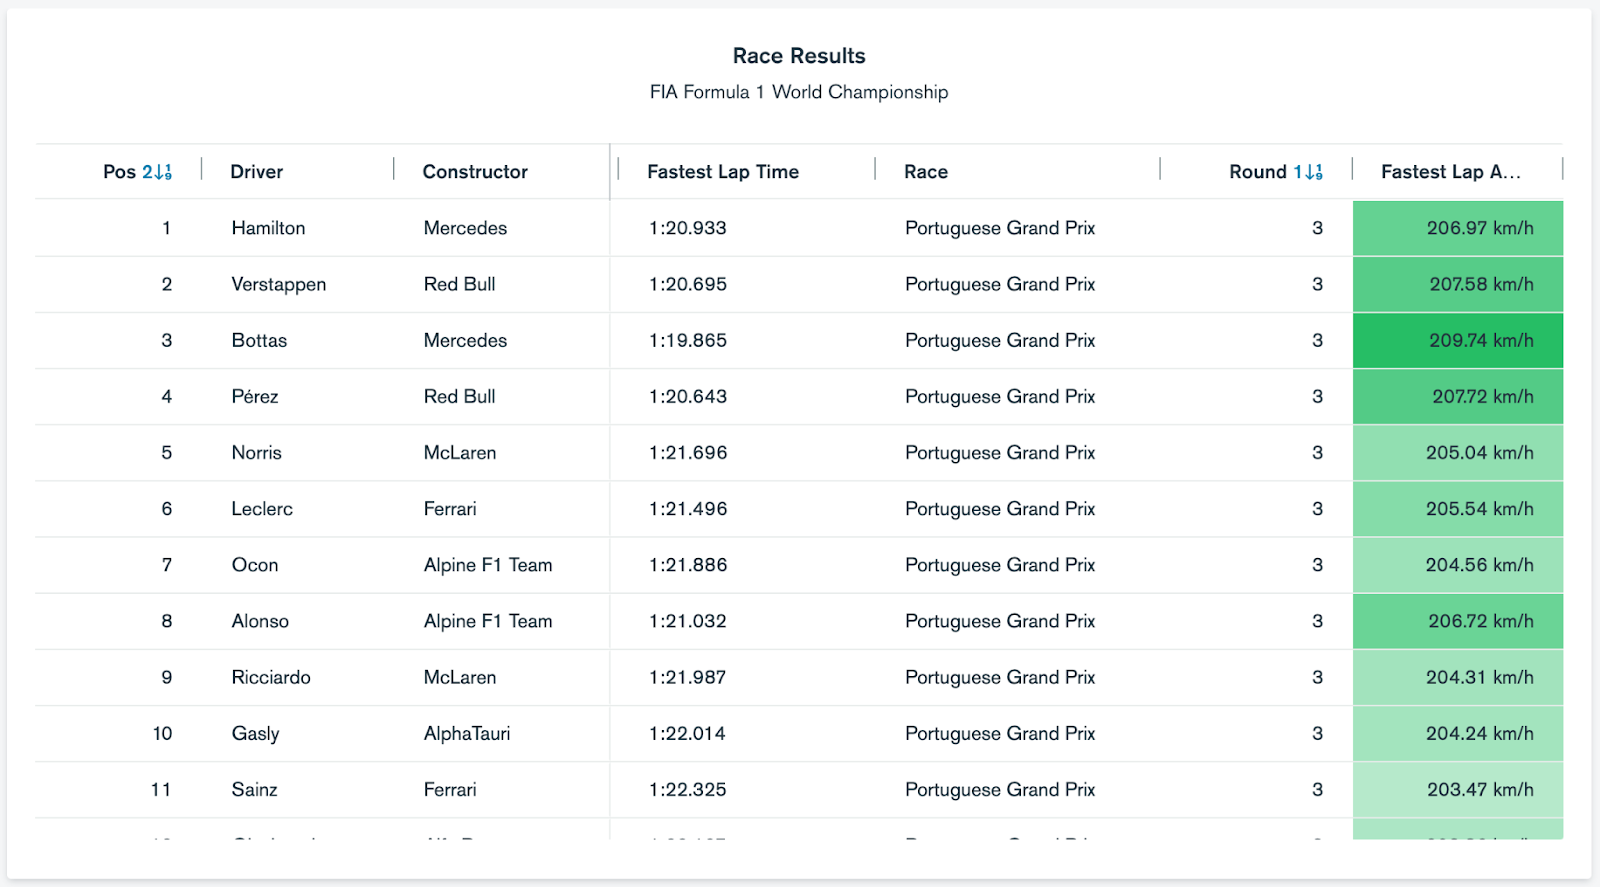This screenshot has width=1600, height=887.
Task: Sort by the Driver column header
Action: click(257, 172)
